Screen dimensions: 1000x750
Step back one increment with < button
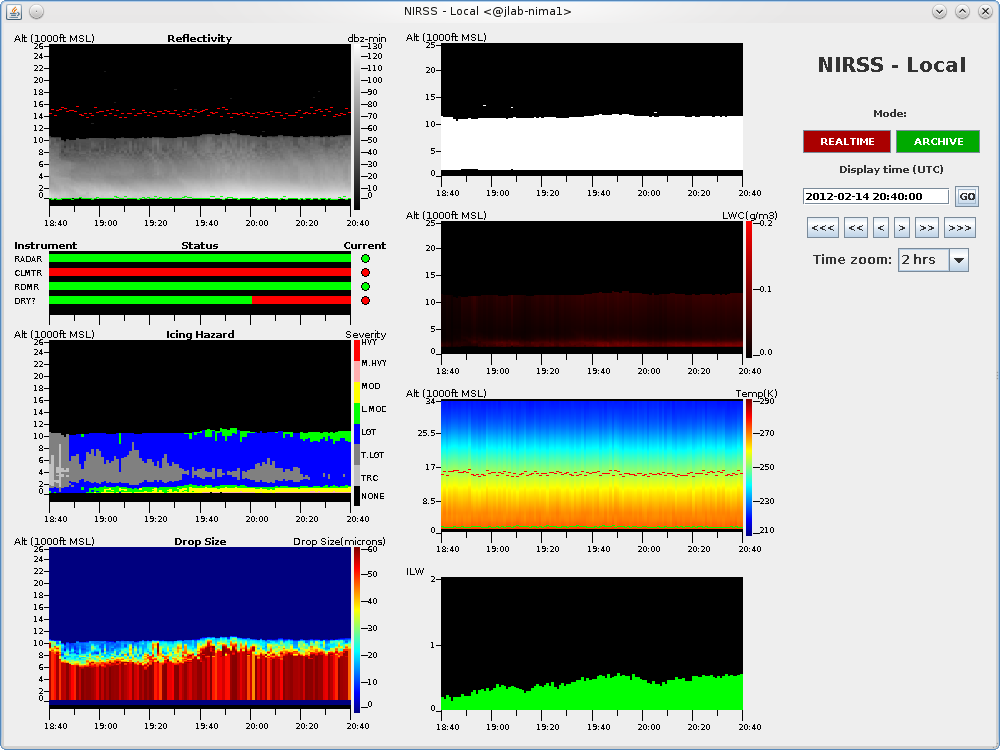(881, 228)
